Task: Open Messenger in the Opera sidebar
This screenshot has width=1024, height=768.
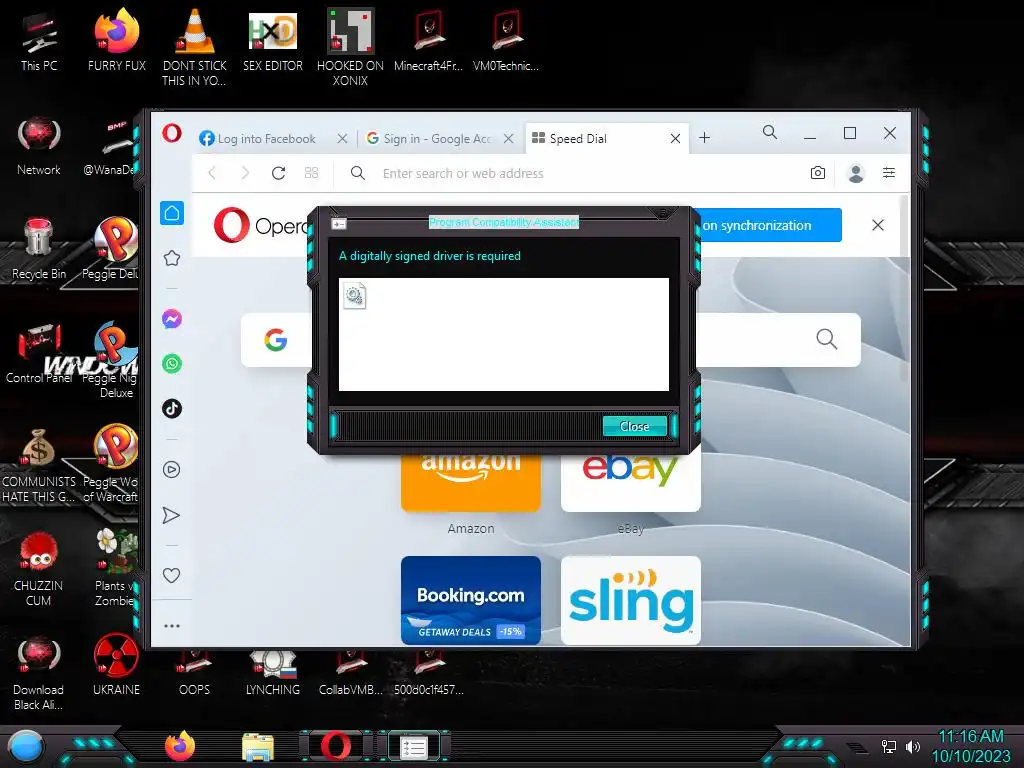Action: tap(172, 319)
